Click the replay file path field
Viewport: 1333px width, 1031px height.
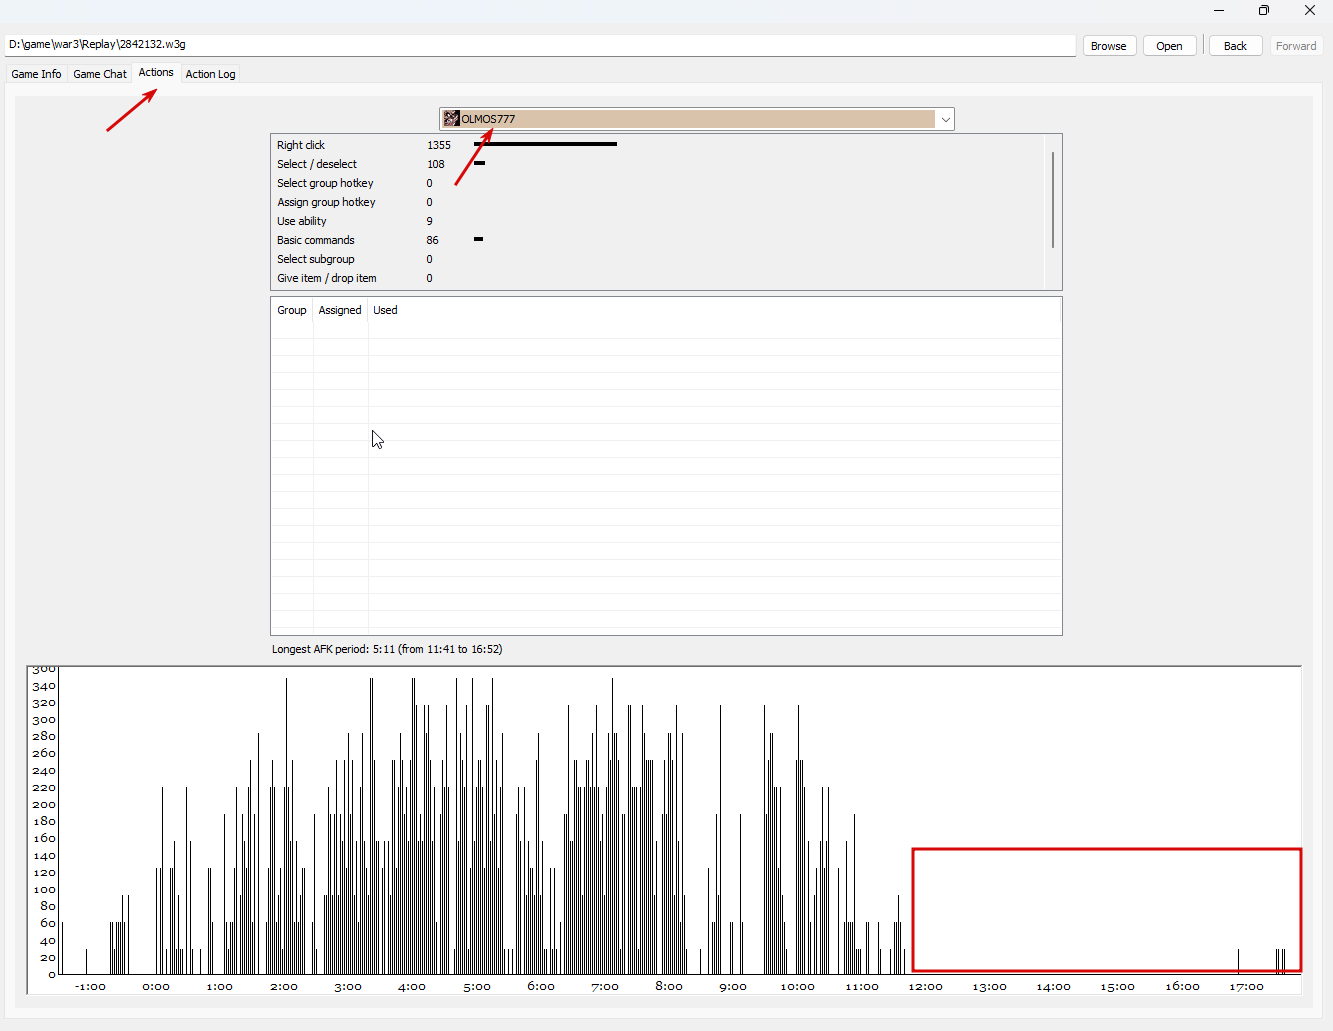(x=540, y=45)
